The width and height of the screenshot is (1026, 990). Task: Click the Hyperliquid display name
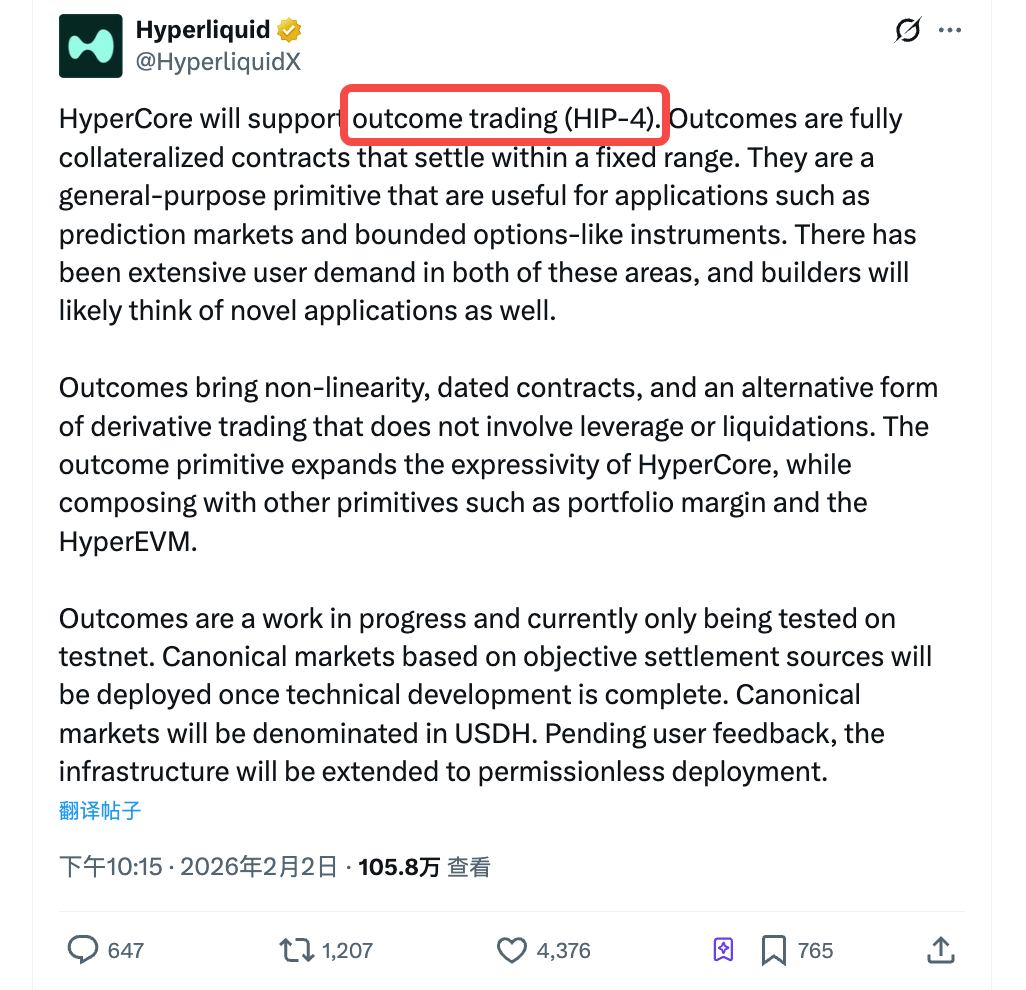(x=203, y=30)
